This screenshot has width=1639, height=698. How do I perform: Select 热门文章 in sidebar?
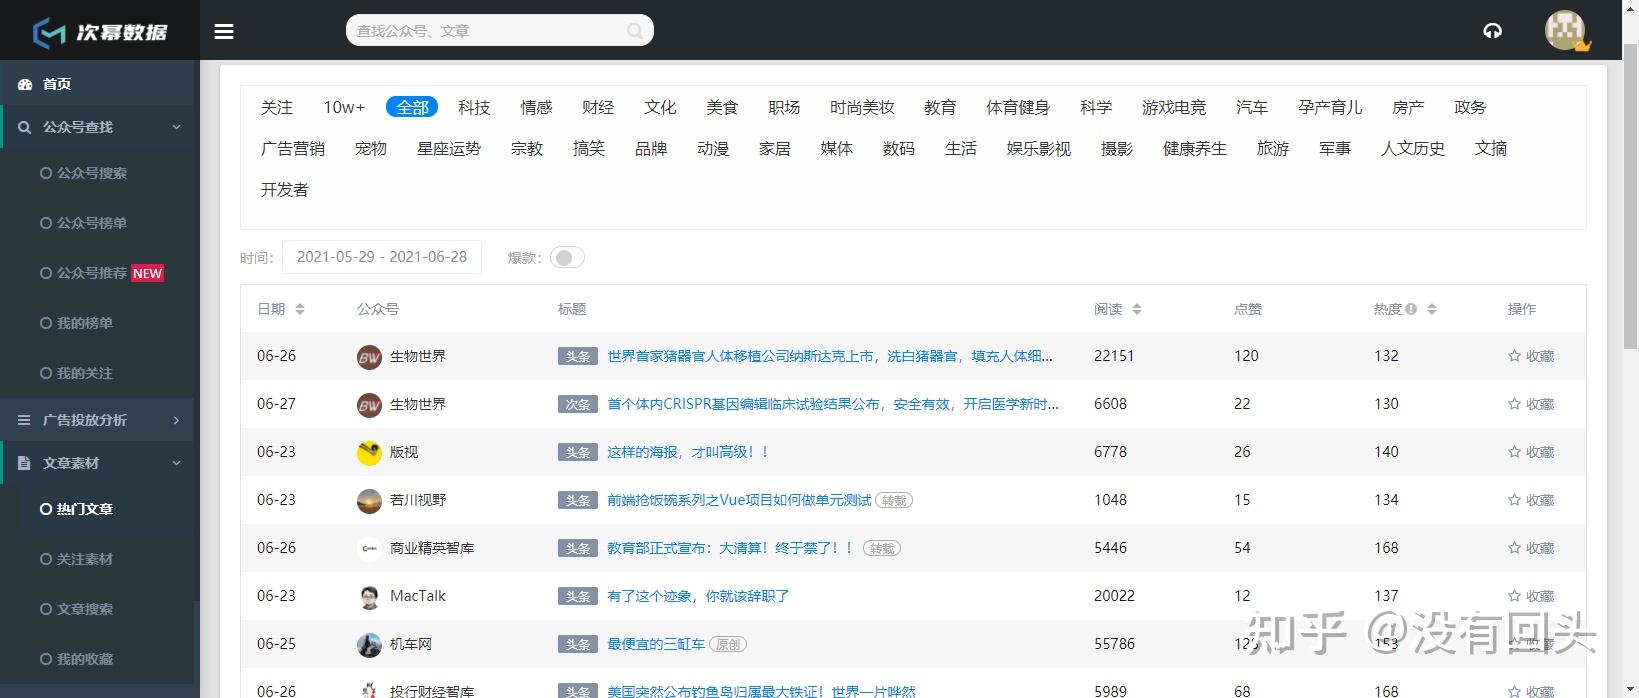click(x=76, y=509)
